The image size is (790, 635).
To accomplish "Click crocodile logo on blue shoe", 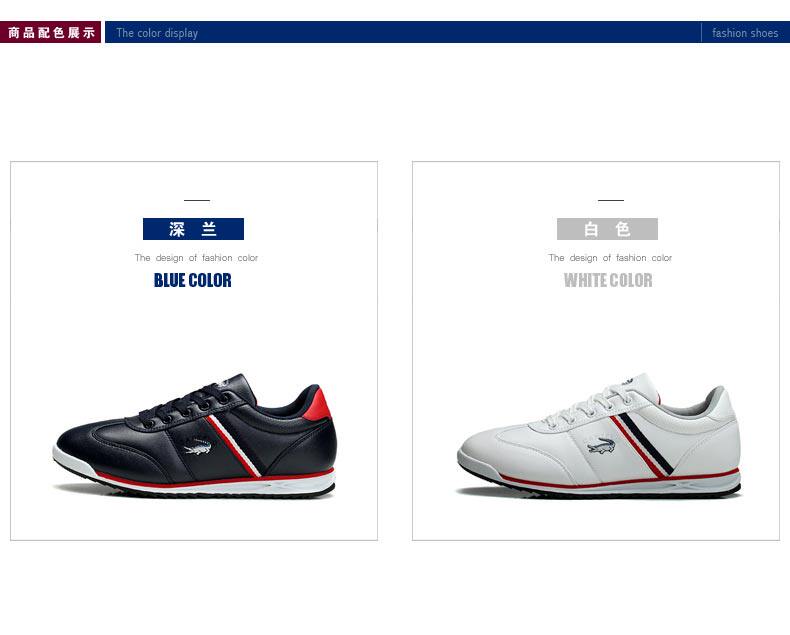I will [x=198, y=447].
